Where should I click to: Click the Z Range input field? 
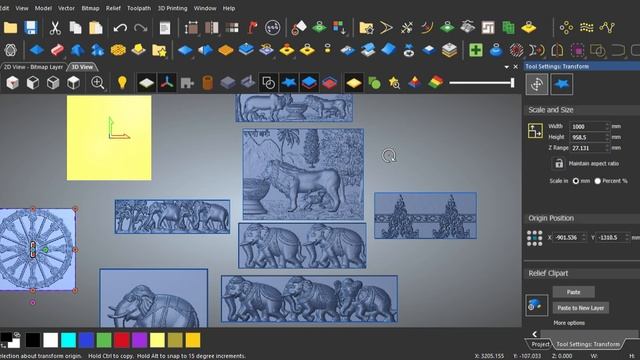587,148
